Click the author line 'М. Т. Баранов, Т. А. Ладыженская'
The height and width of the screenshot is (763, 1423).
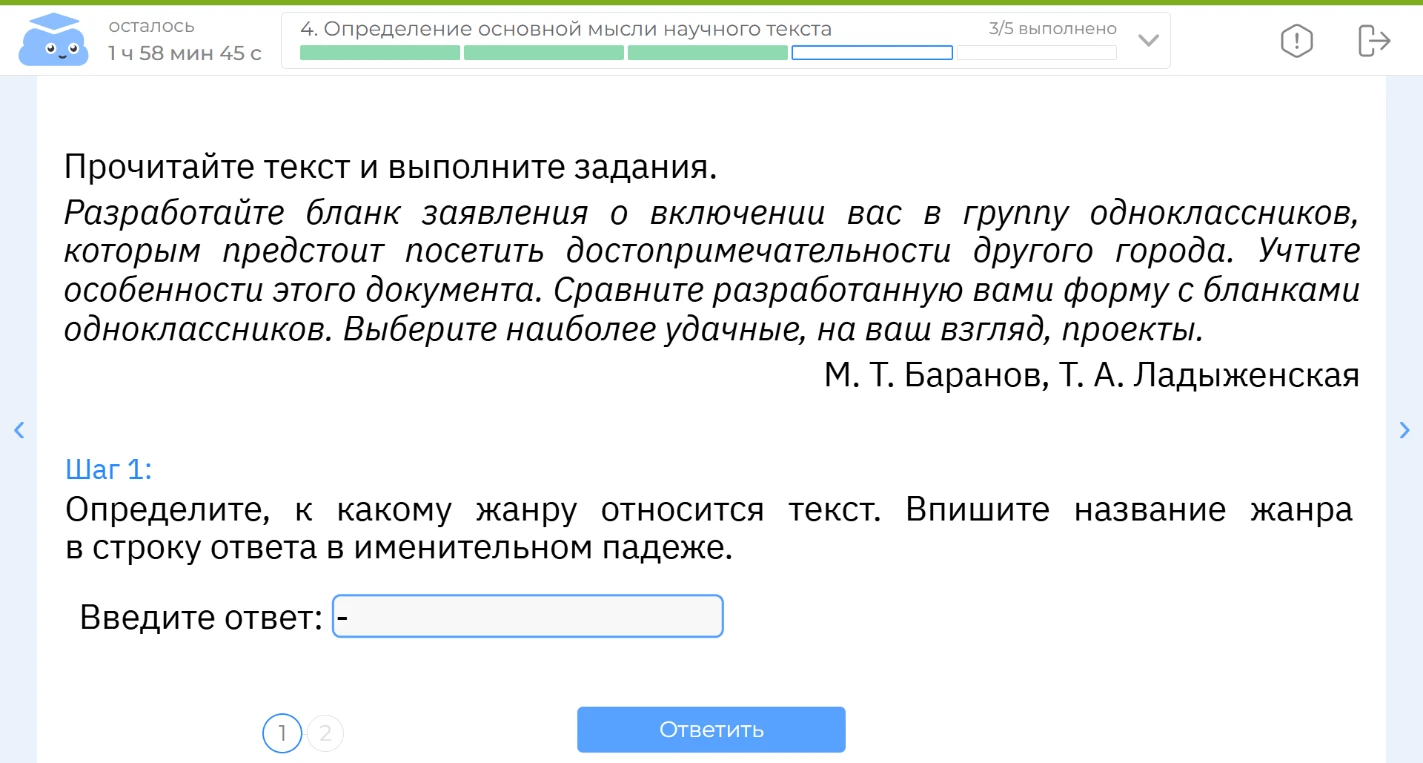coord(1092,375)
